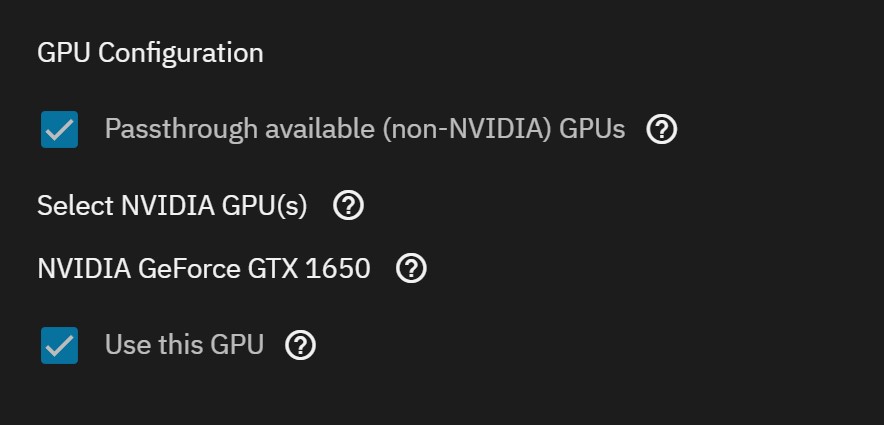
Task: Reveal tooltip for NVIDIA GPU selection
Action: (x=348, y=206)
